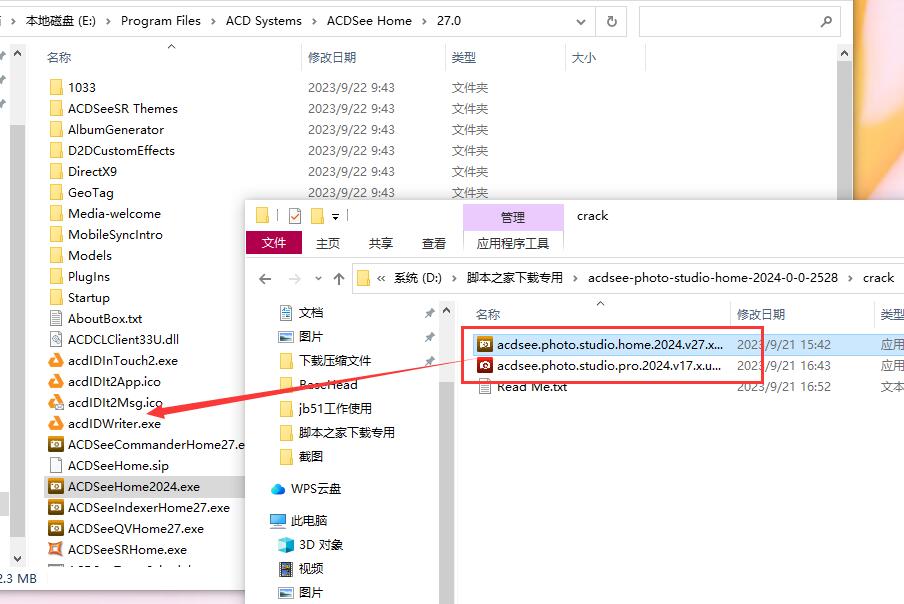Screen dimensions: 904x604
Task: Go back in crack window
Action: tap(265, 279)
